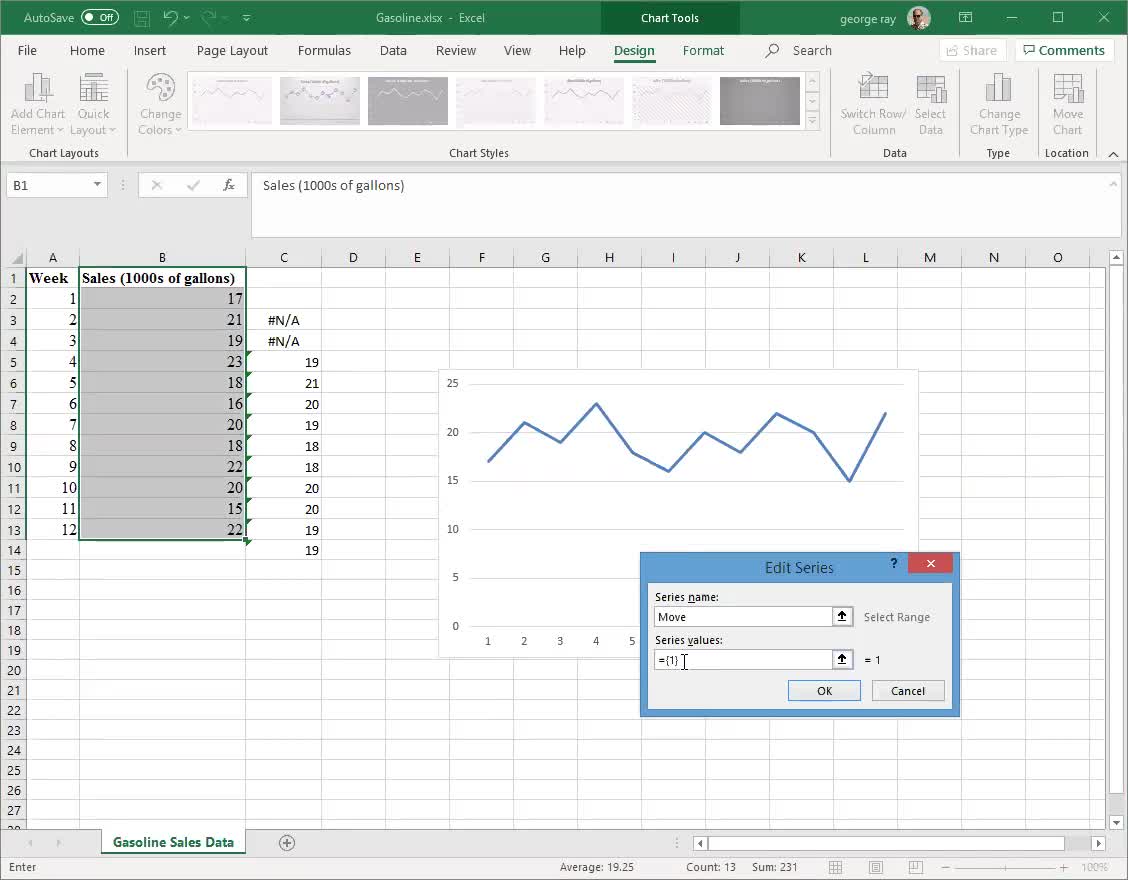Open Ribbon Display Options icon
The image size is (1128, 880).
(965, 17)
